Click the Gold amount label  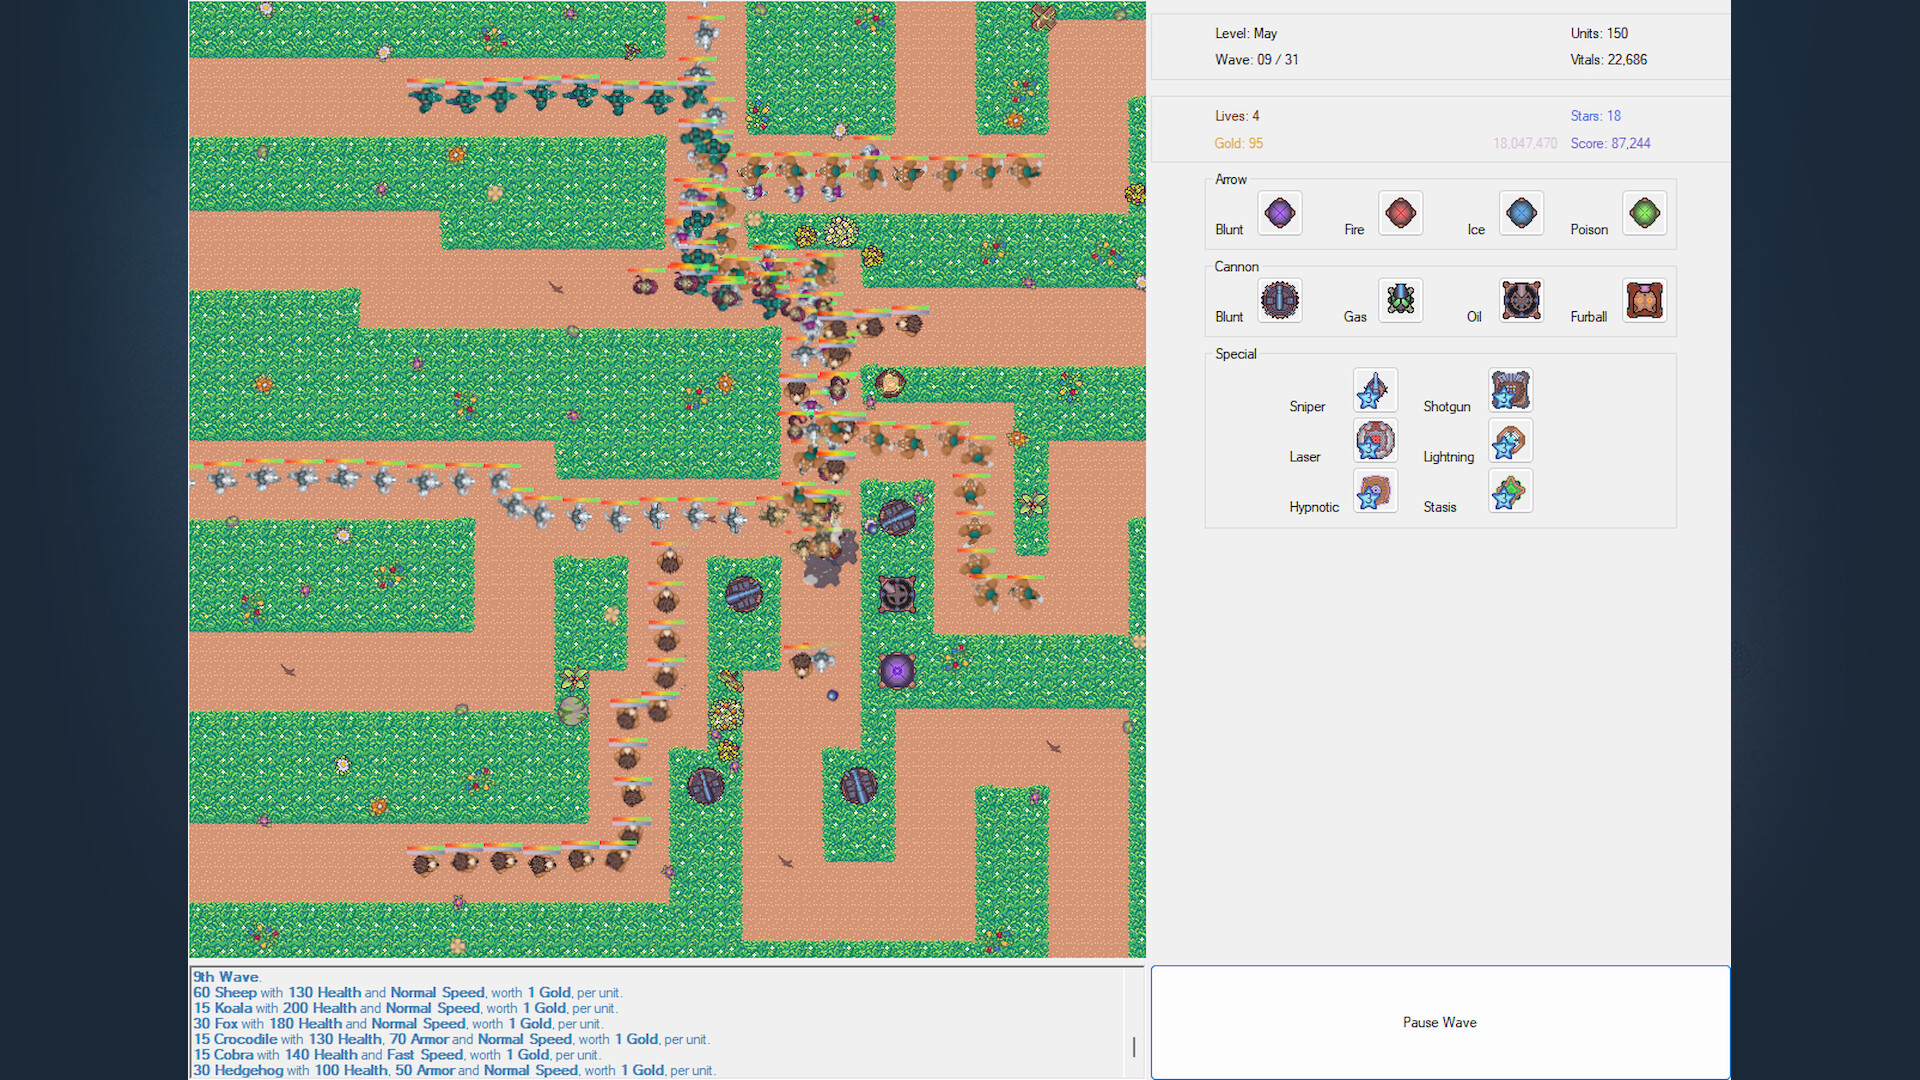click(1238, 143)
